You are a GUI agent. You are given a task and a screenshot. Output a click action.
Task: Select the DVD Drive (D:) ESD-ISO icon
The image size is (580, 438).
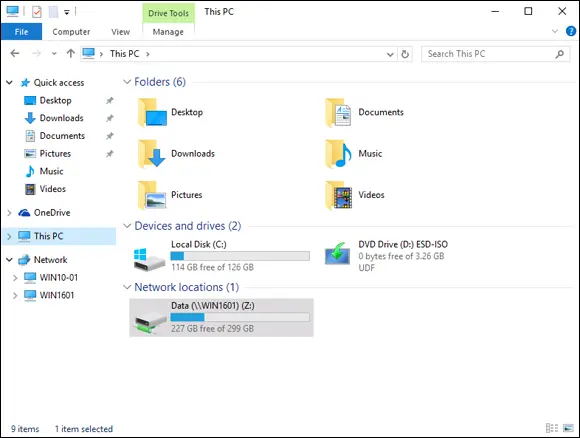click(x=337, y=254)
